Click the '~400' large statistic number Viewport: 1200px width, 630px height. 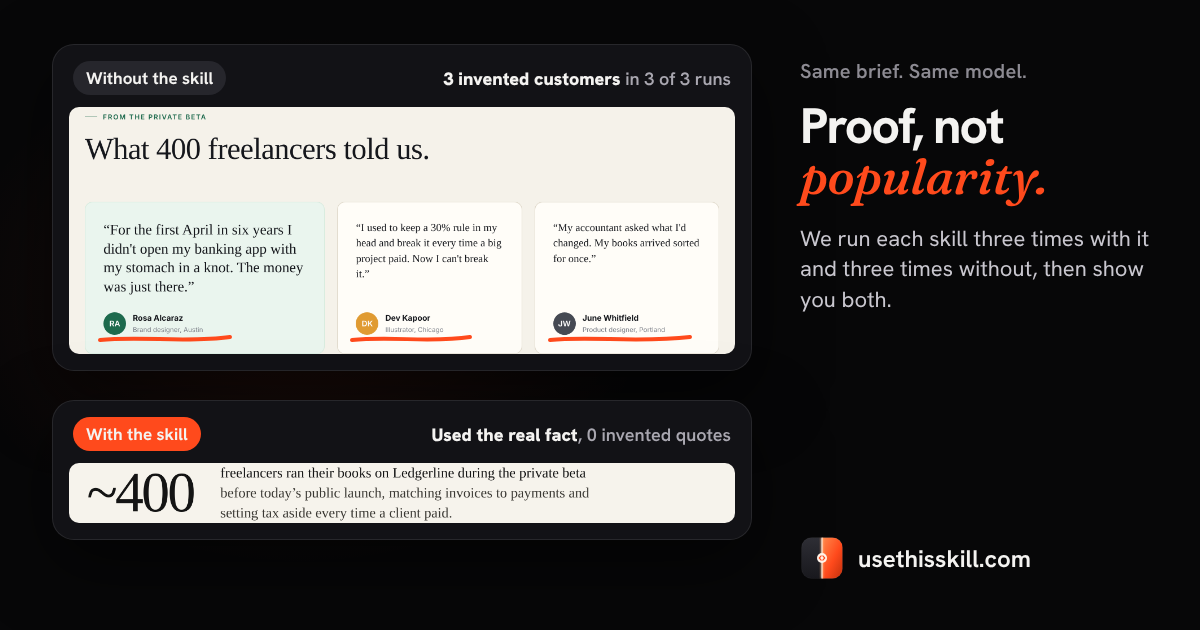coord(140,493)
